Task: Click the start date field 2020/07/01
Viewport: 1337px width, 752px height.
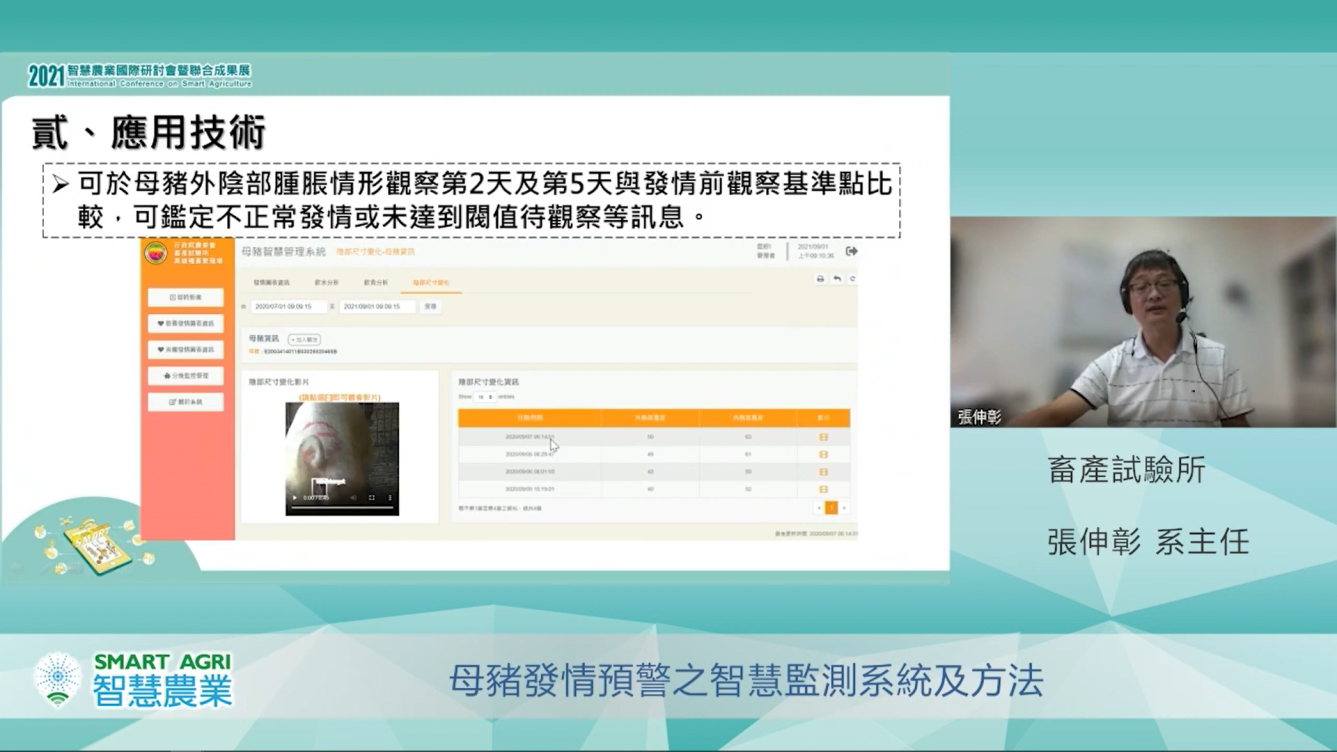Action: 288,307
